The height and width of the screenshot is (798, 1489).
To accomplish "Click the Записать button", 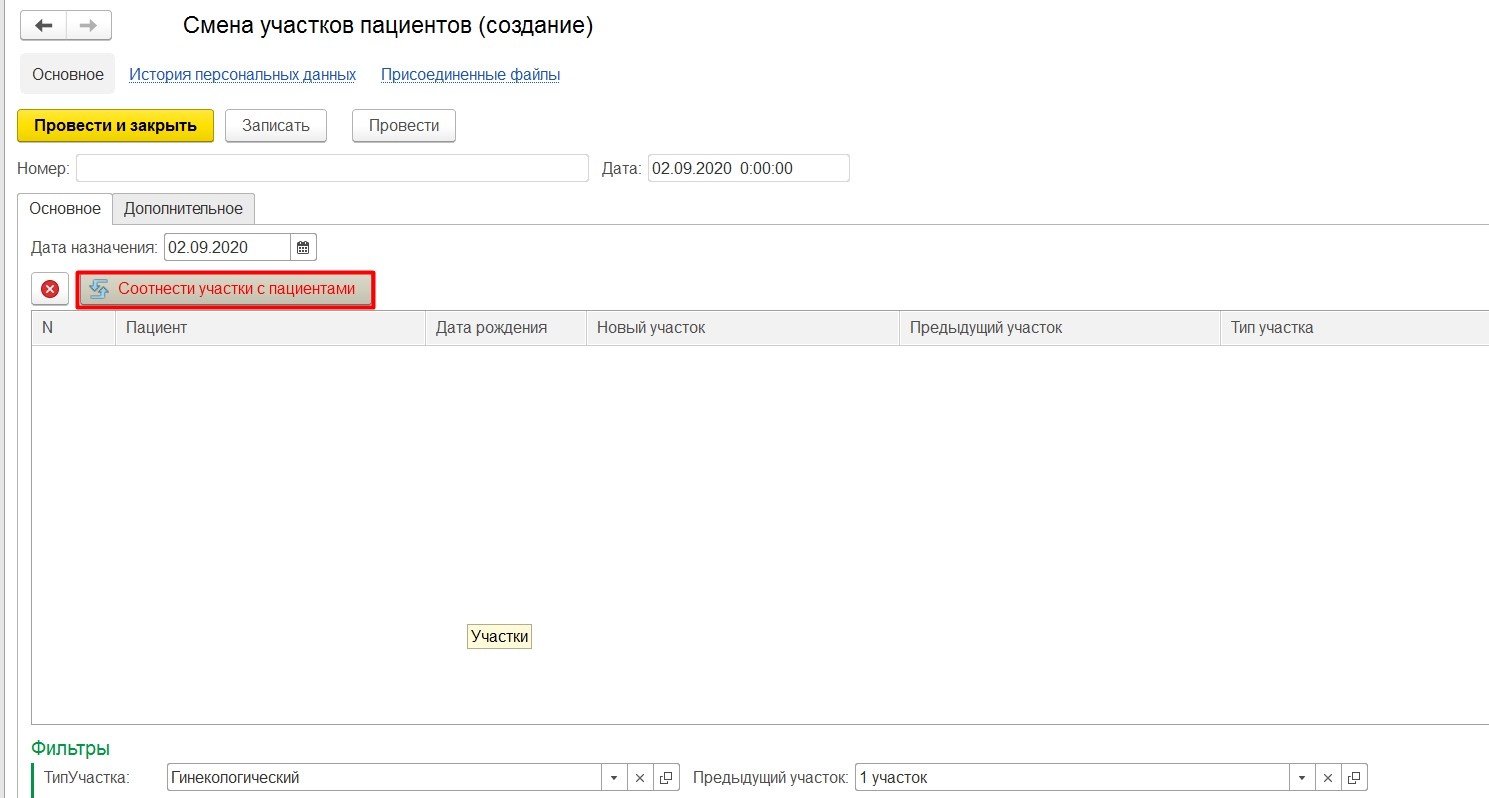I will (276, 126).
